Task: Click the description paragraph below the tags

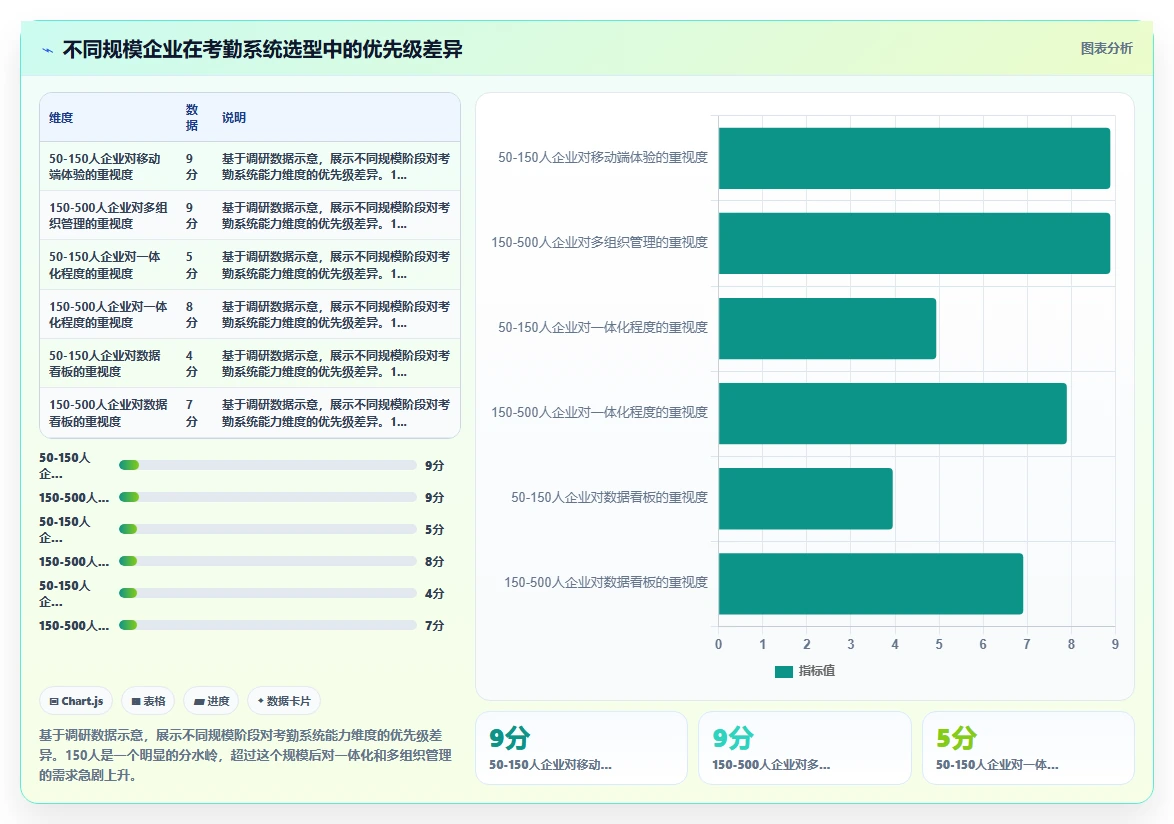Action: tap(246, 755)
